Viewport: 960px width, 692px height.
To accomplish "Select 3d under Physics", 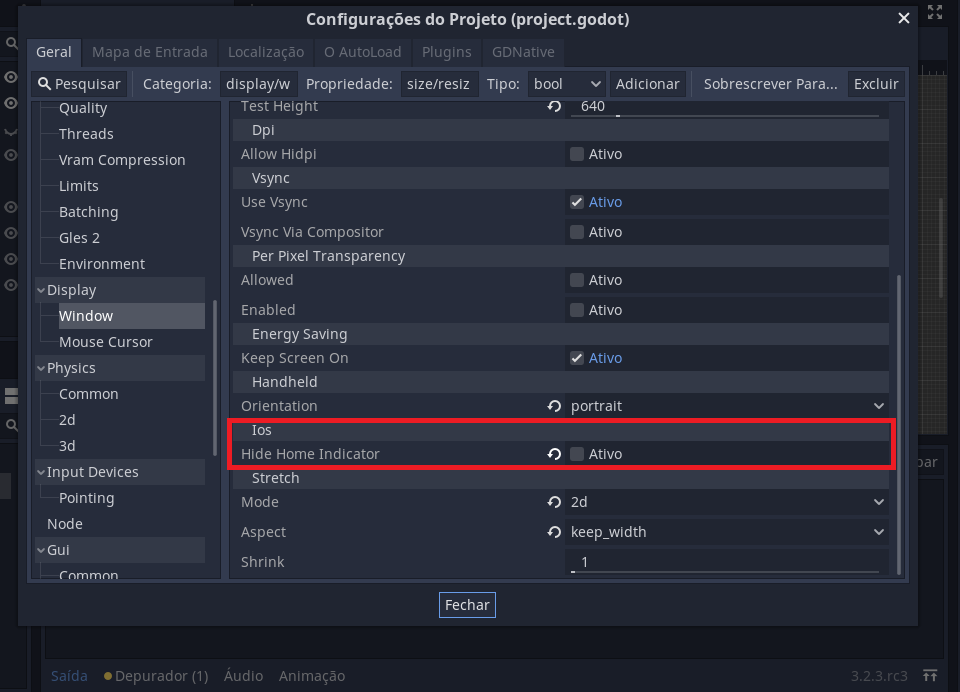I will coord(67,446).
